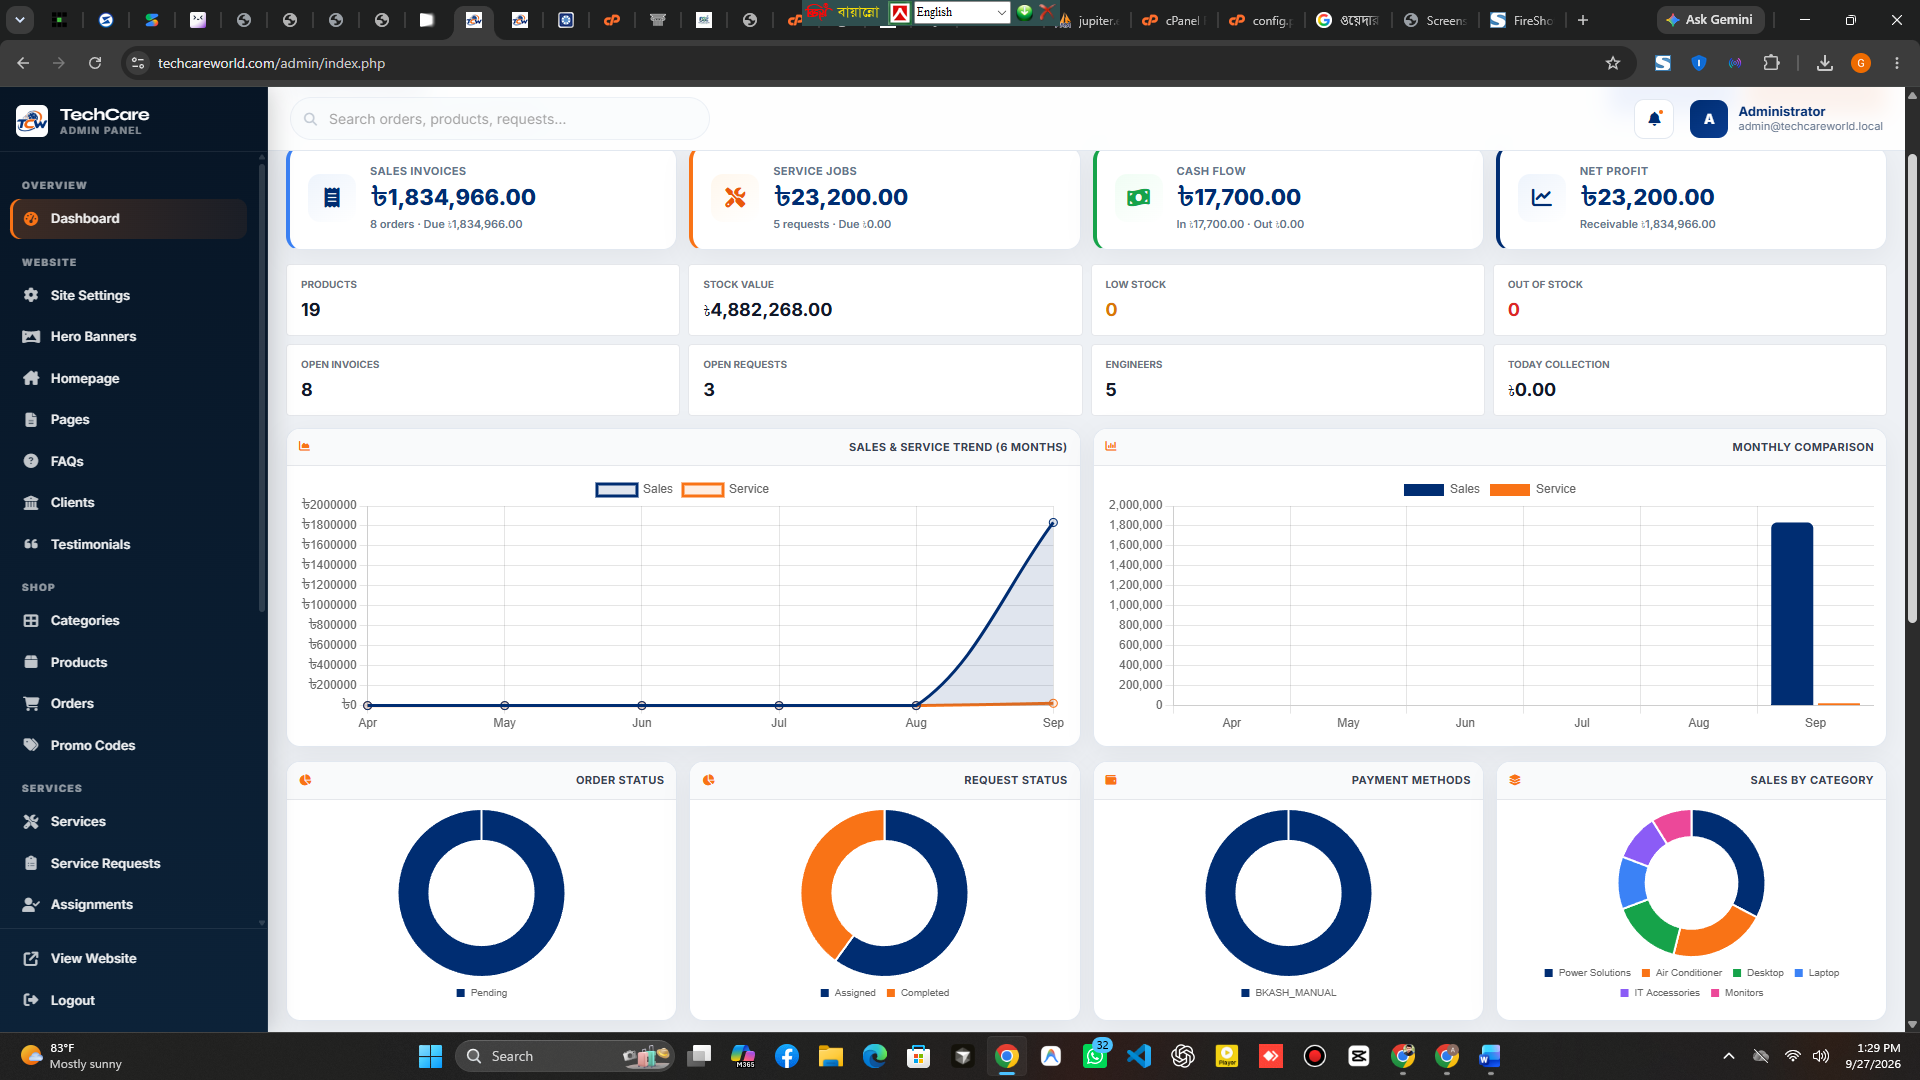Open the browser Extensions puzzle icon
Image resolution: width=1920 pixels, height=1080 pixels.
tap(1771, 63)
